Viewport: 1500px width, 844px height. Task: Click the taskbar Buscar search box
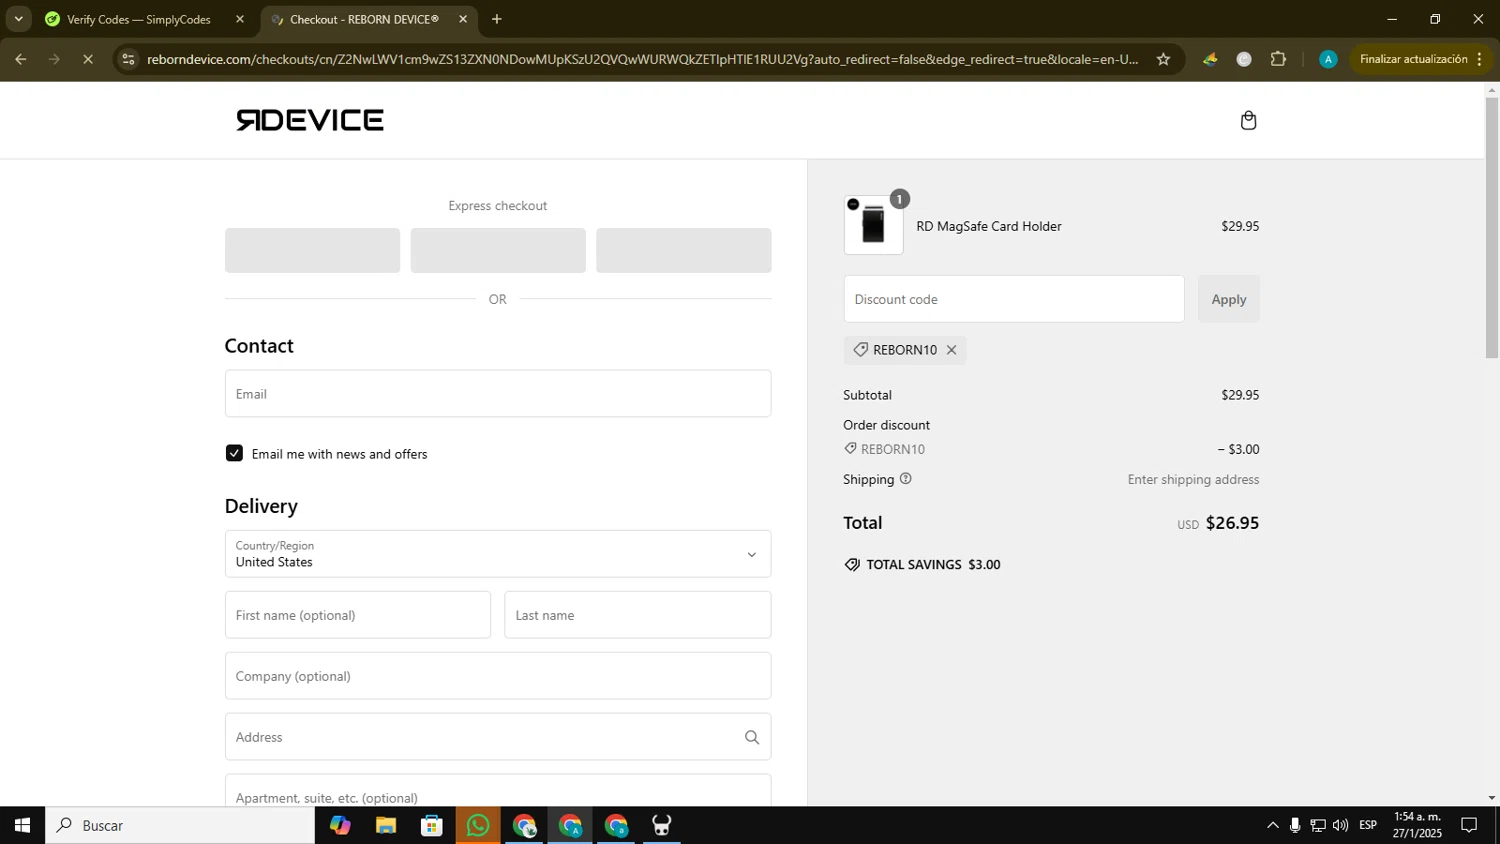coord(180,825)
